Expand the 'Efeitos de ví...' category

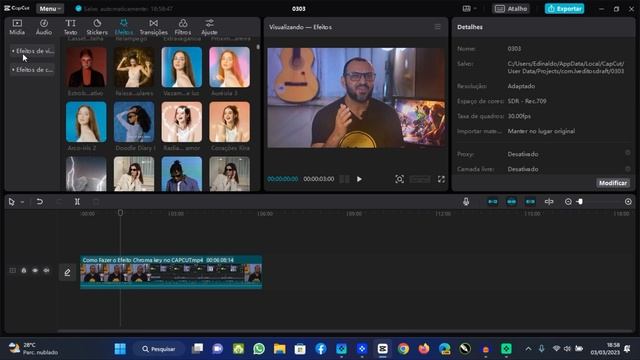(x=33, y=51)
